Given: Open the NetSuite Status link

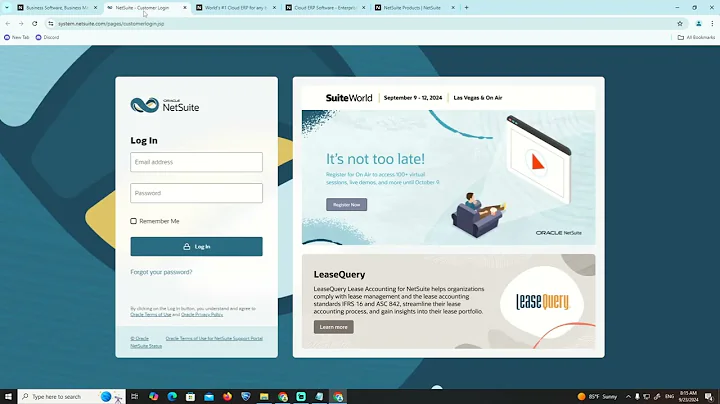Looking at the screenshot, I should 146,346.
